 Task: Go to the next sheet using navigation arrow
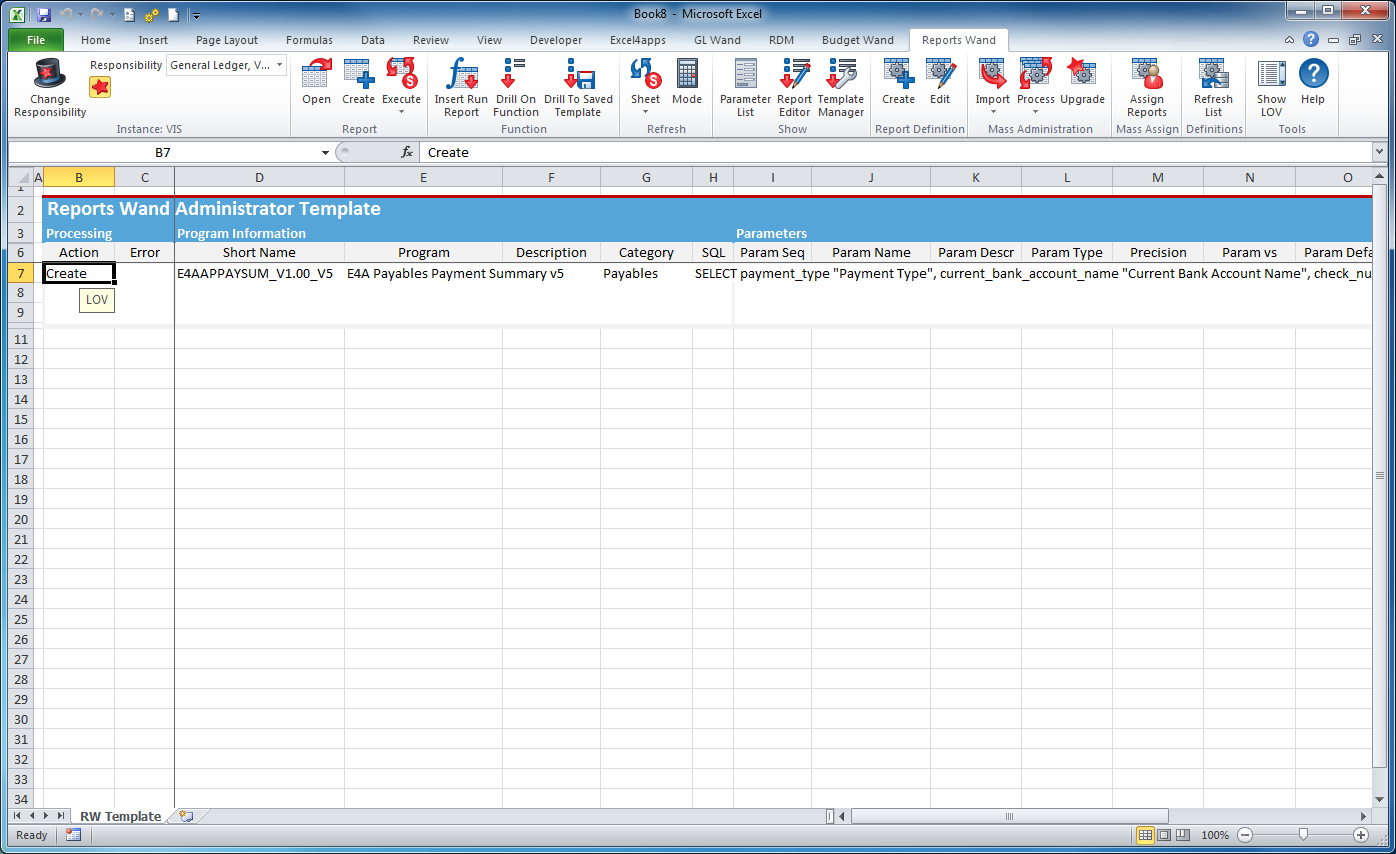point(46,816)
